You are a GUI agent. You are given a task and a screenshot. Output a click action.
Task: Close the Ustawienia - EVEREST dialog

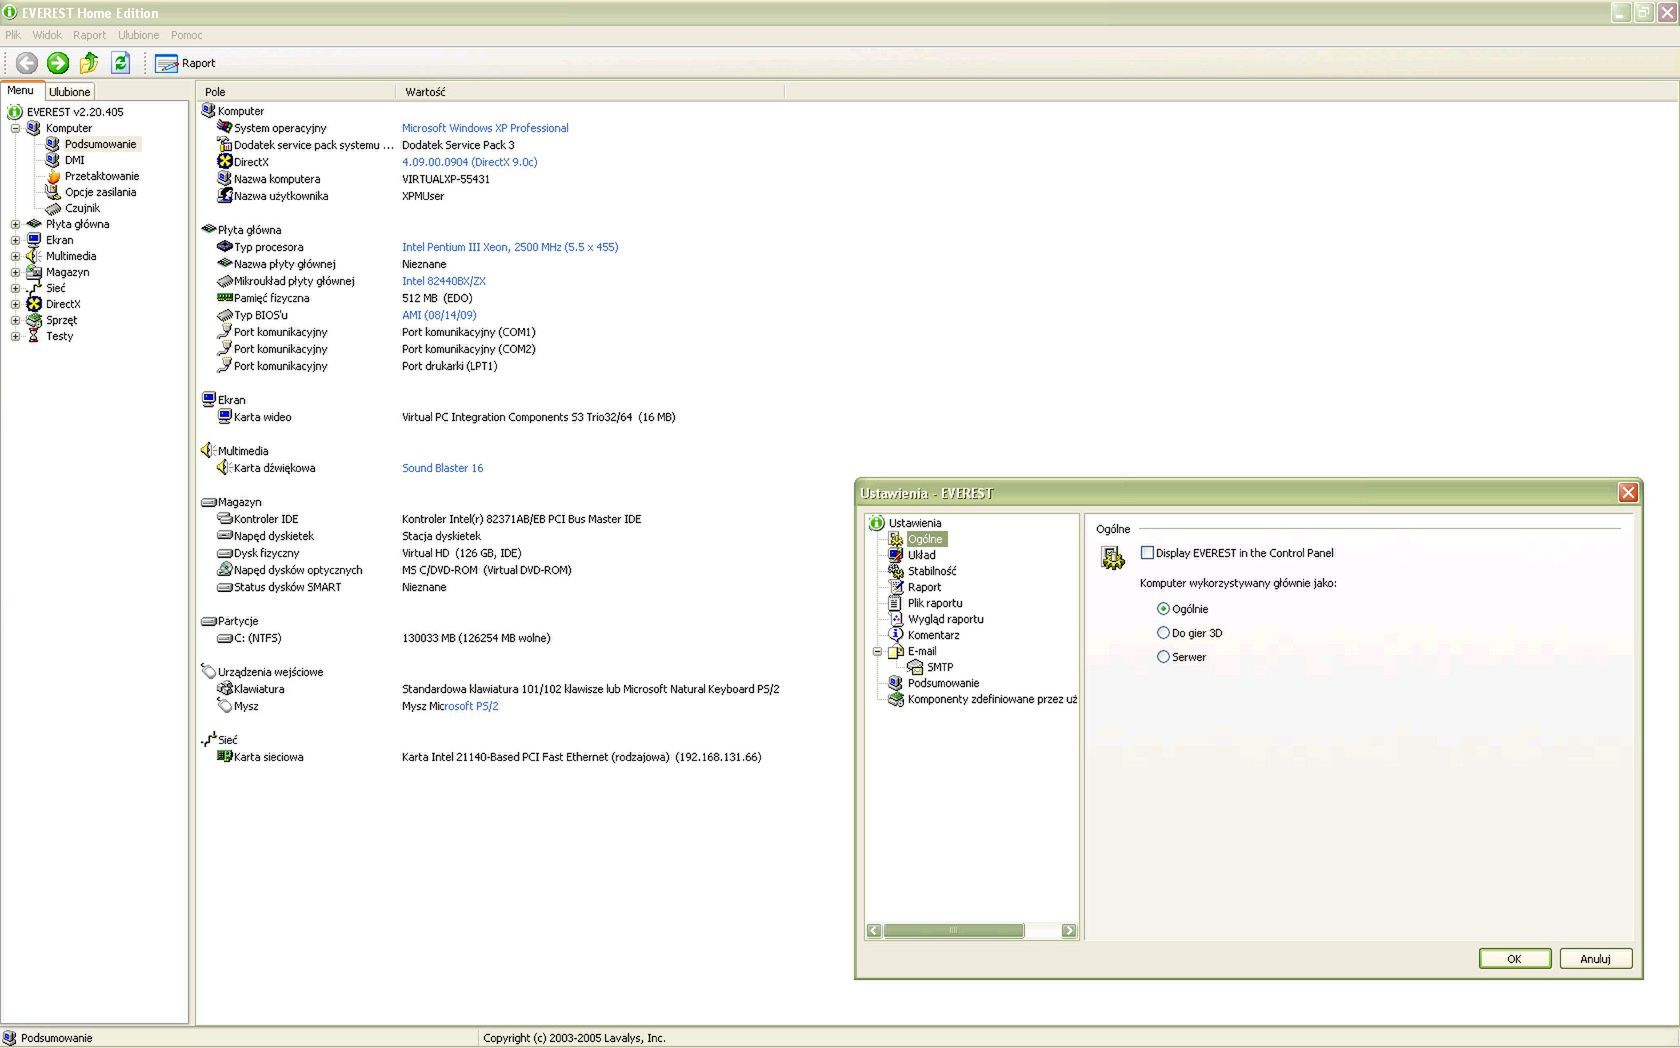pyautogui.click(x=1628, y=493)
